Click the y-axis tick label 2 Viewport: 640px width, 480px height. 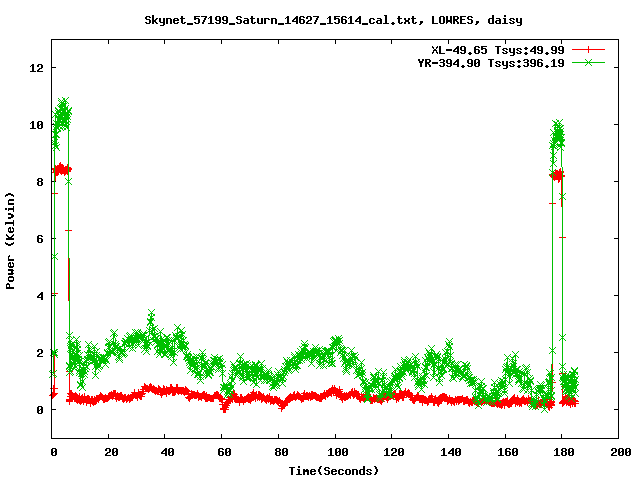click(40, 353)
